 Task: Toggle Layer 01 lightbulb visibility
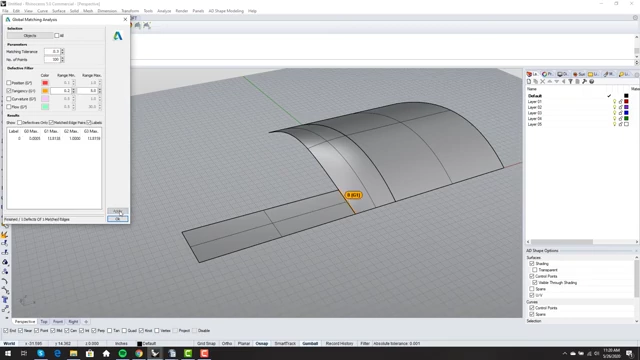pos(614,102)
